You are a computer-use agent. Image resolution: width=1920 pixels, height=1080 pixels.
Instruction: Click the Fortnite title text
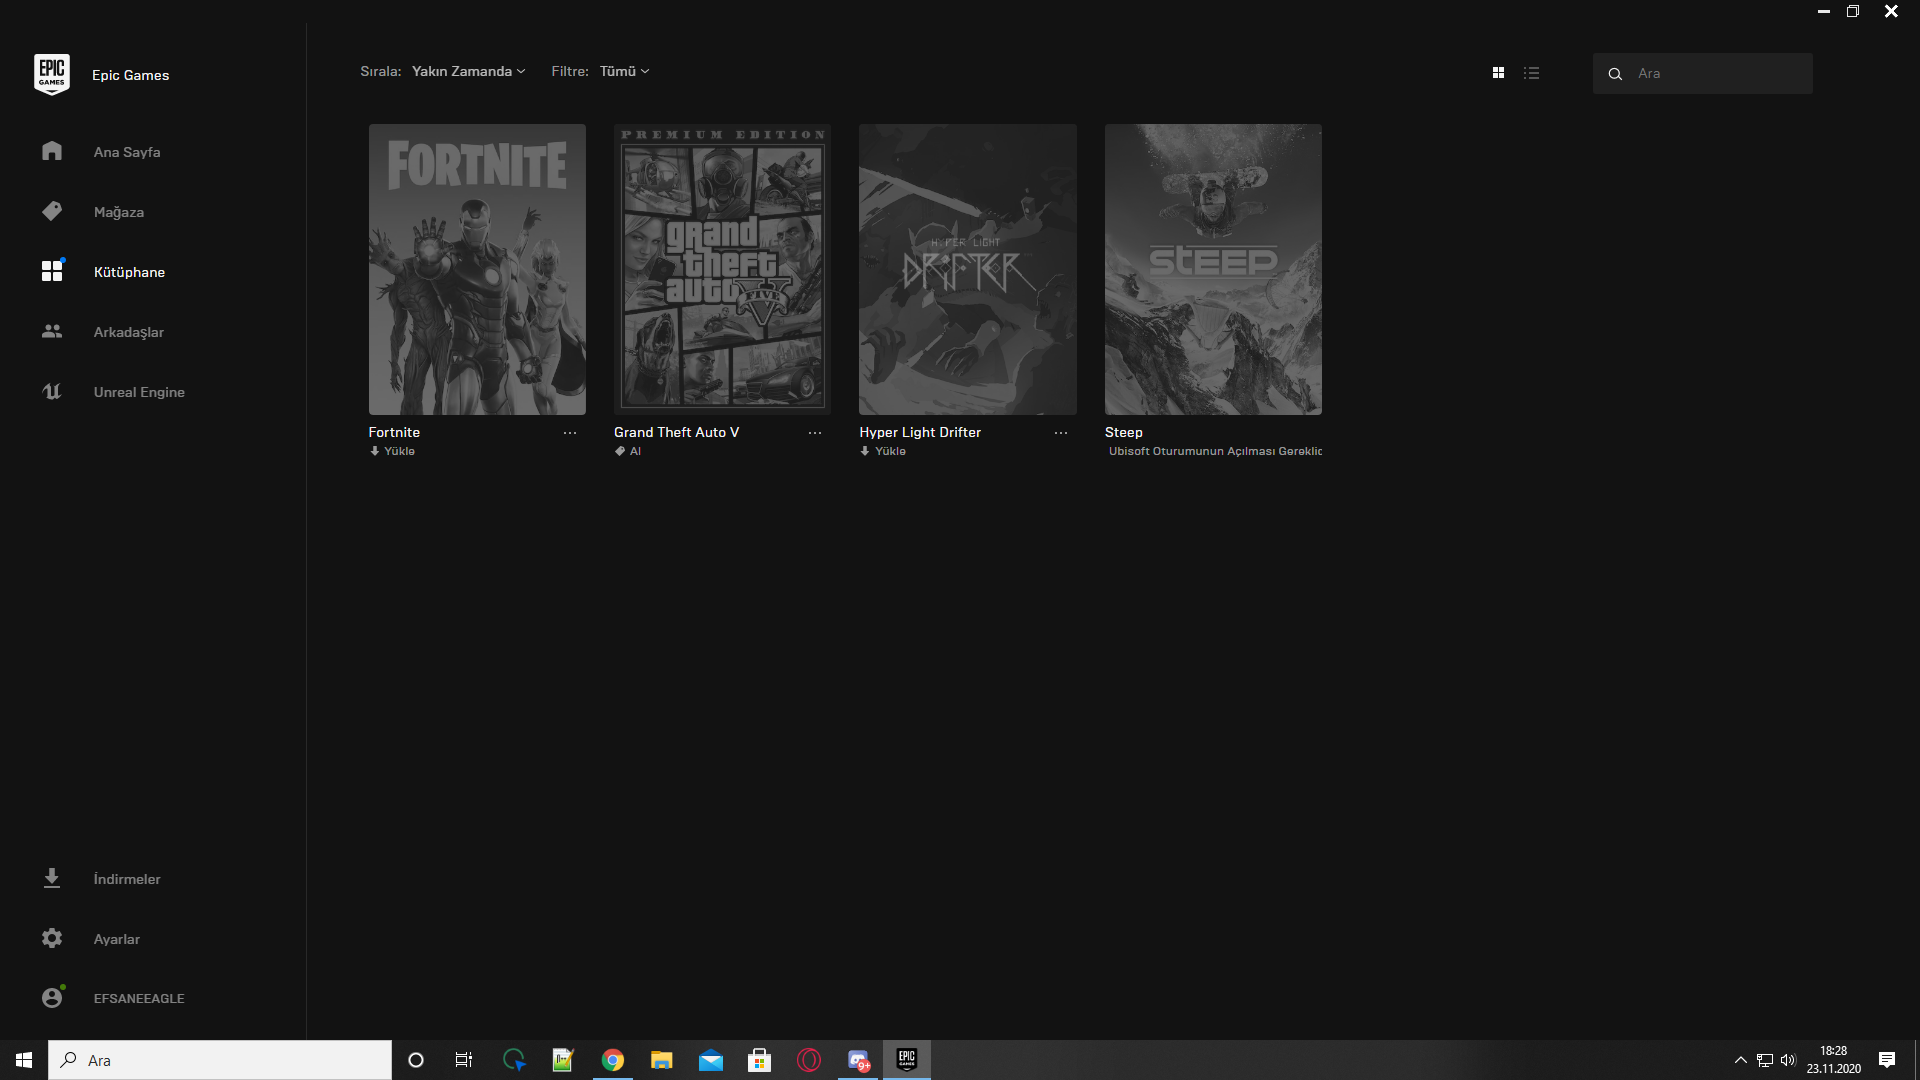394,432
